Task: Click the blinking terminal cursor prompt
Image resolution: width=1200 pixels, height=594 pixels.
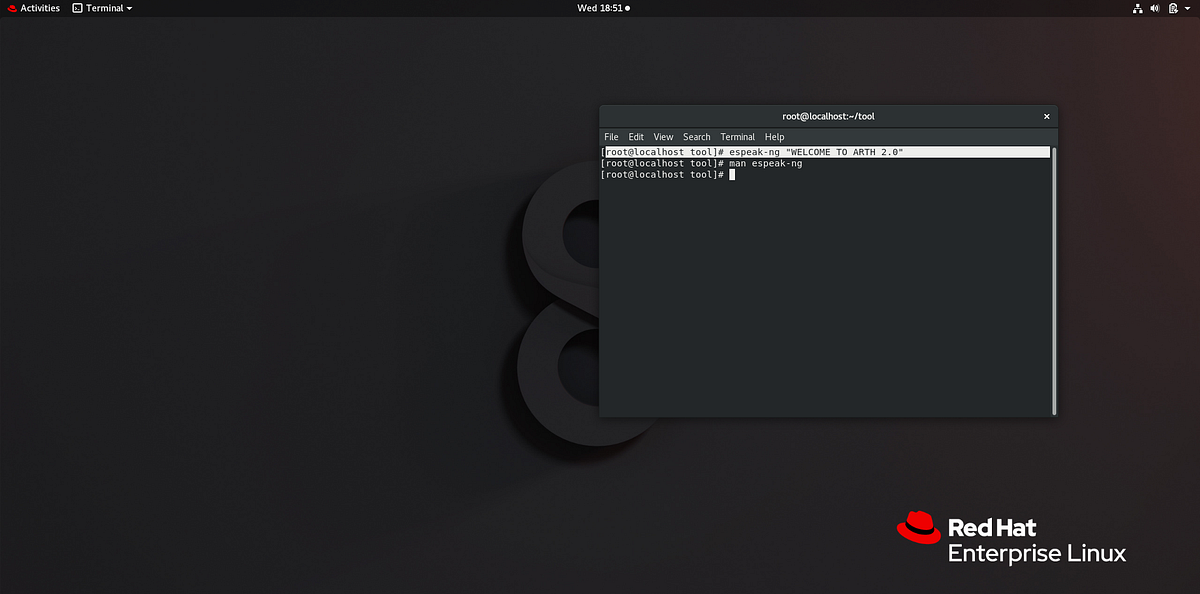Action: coord(731,174)
